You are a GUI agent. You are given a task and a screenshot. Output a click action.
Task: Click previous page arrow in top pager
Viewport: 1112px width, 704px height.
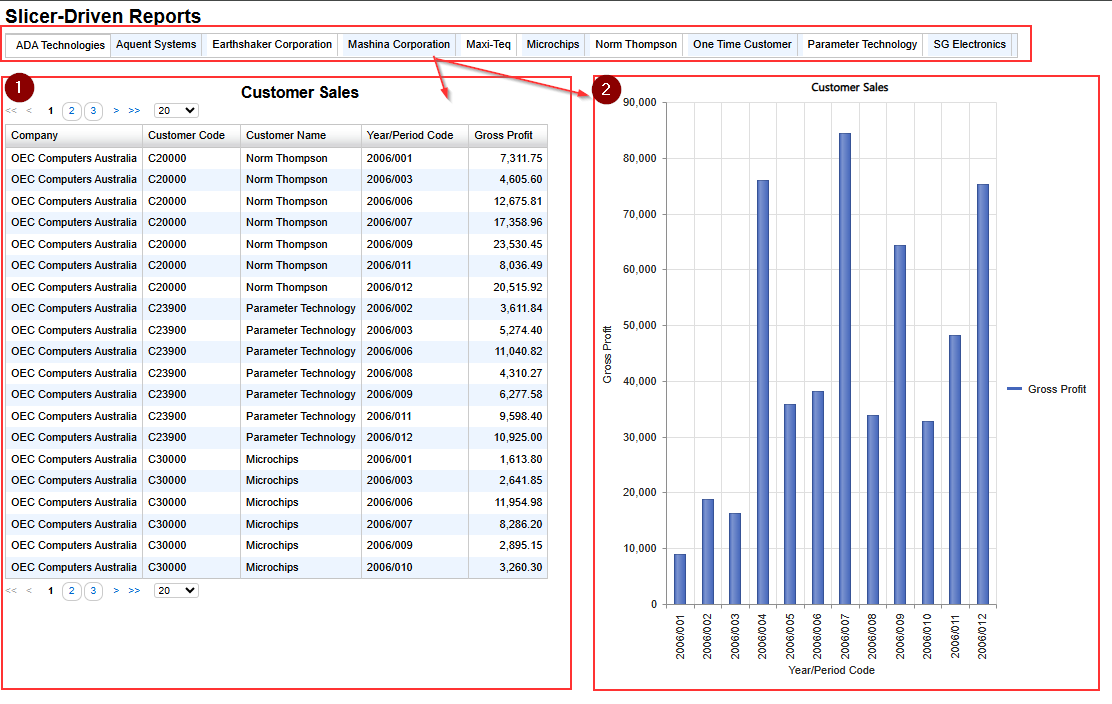[x=29, y=111]
